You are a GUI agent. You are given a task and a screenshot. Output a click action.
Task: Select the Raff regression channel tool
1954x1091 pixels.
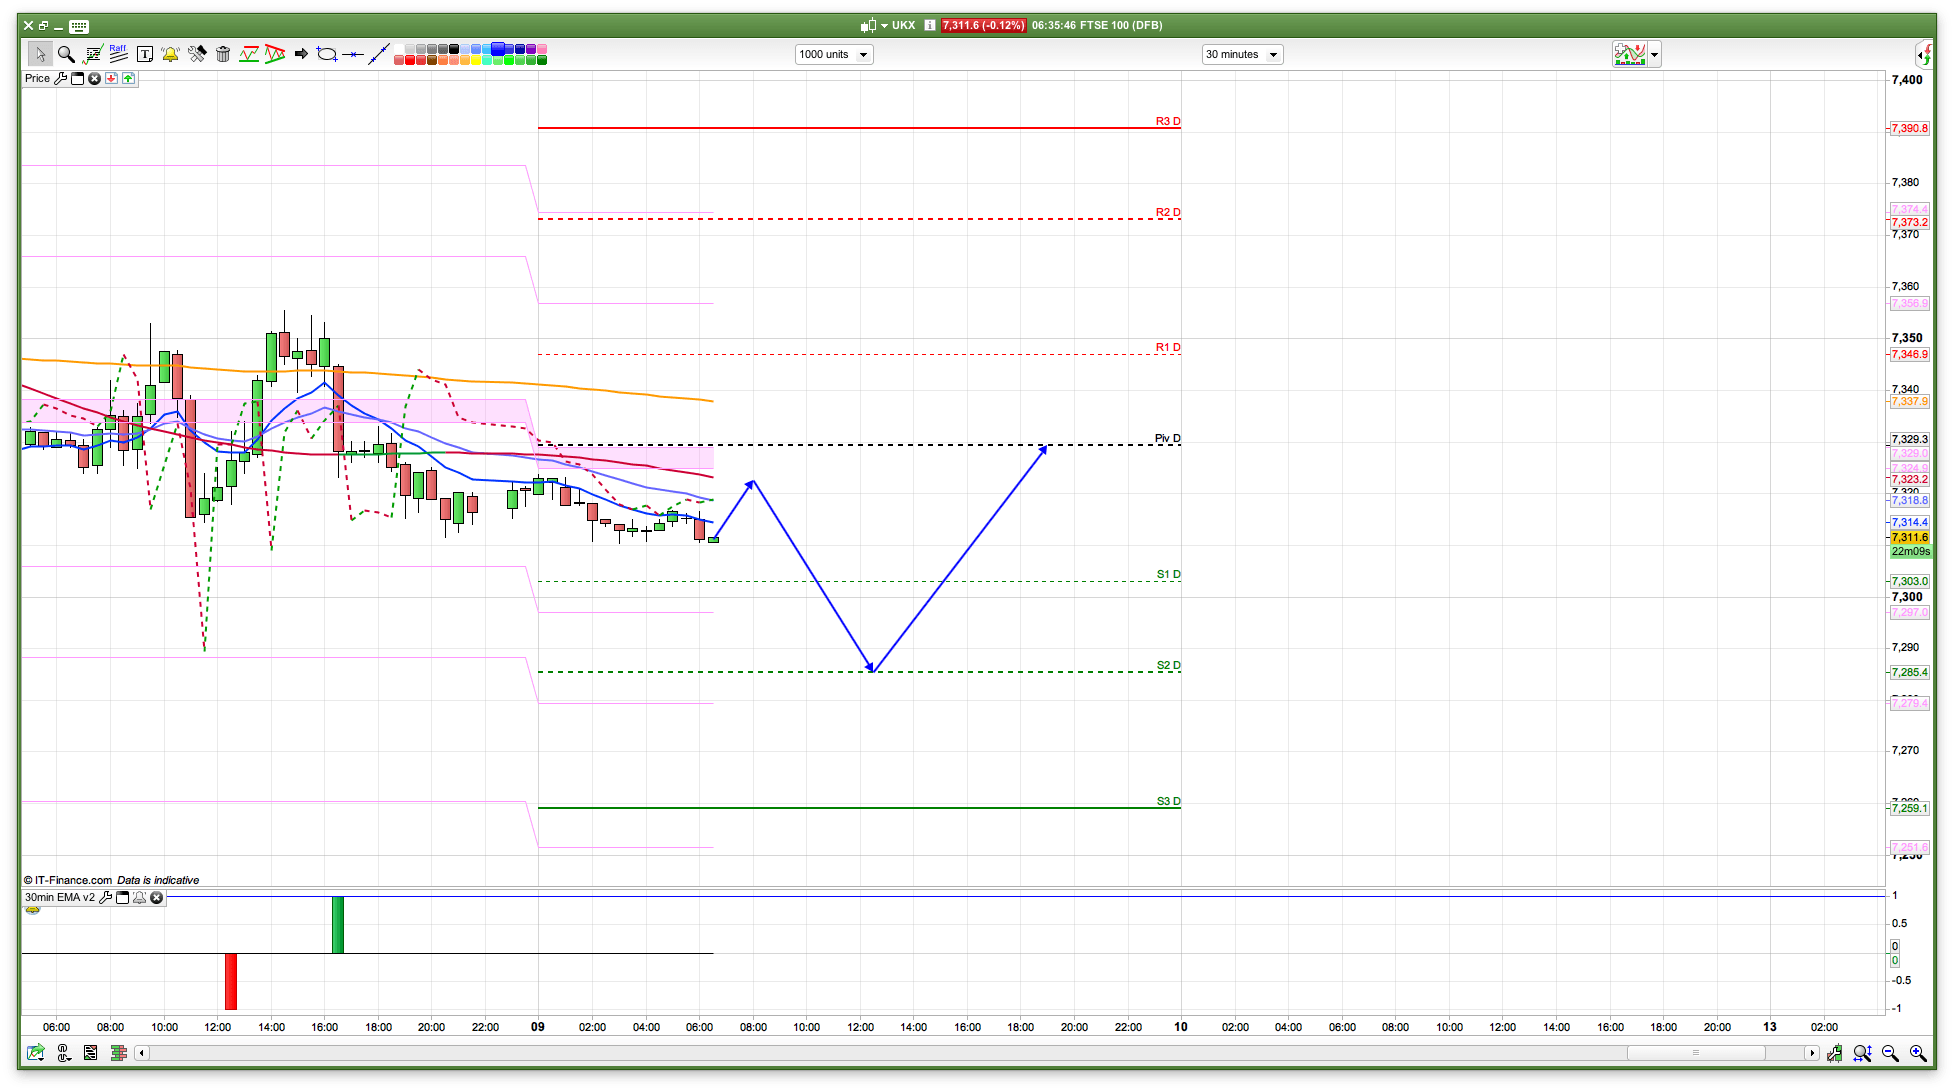[x=118, y=54]
